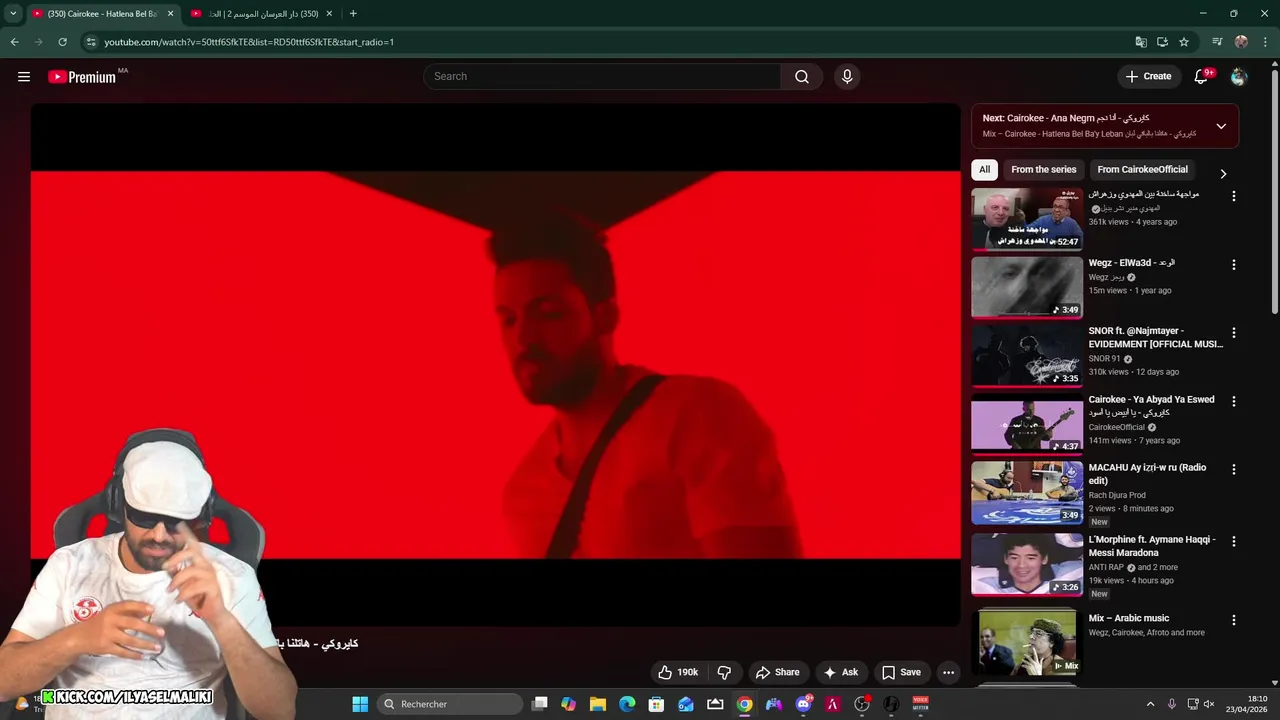Open the tab search dropdown in Chrome
1280x720 pixels.
coord(13,14)
